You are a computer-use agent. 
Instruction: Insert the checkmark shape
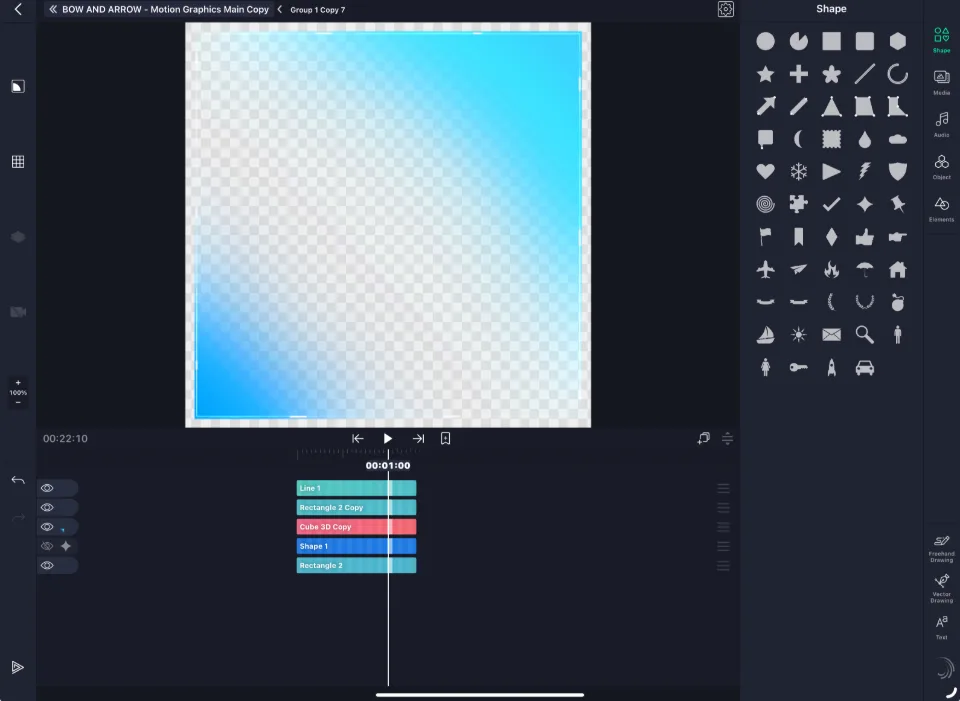[831, 204]
